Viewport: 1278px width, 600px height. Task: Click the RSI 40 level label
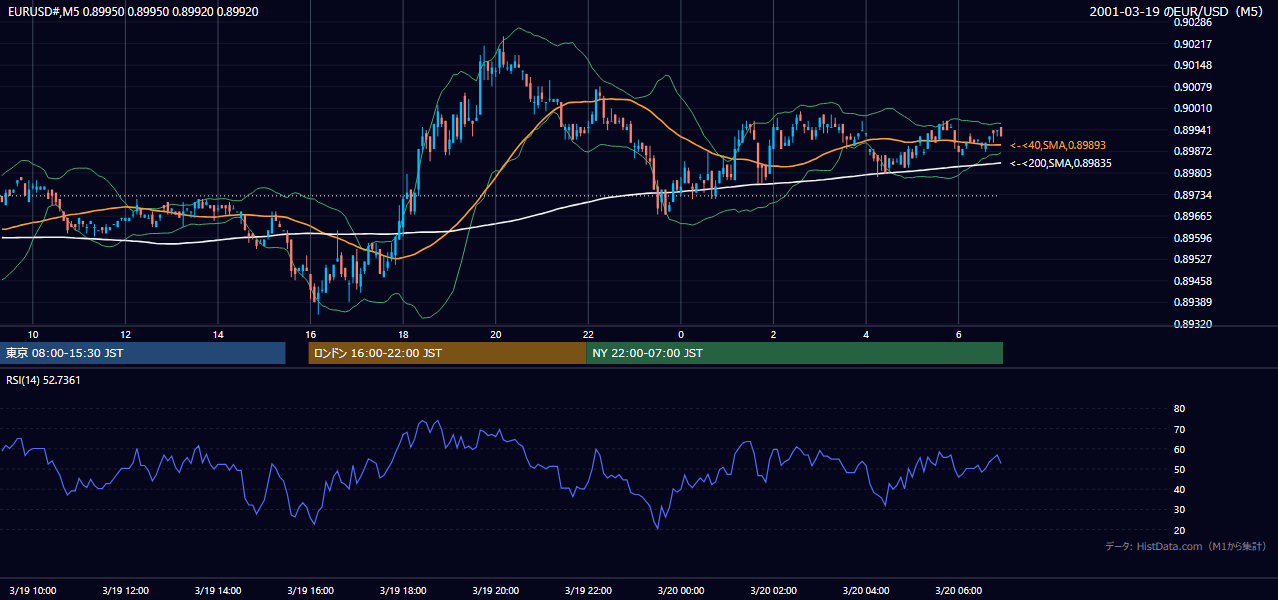click(x=1179, y=489)
